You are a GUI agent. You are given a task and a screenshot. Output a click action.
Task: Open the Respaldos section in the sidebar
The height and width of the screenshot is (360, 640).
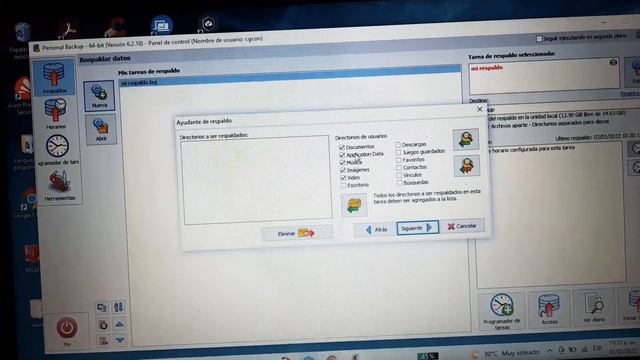click(x=54, y=78)
